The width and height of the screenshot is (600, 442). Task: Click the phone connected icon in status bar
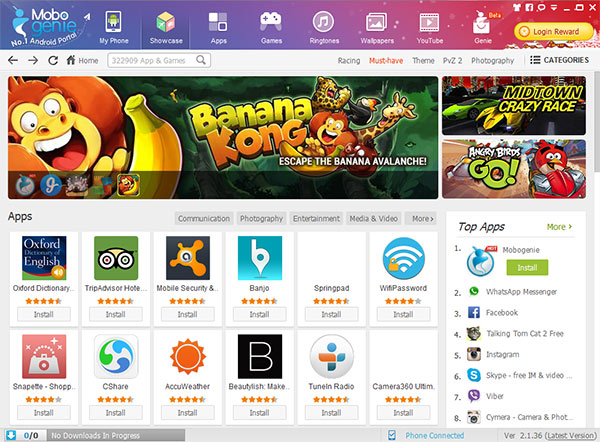pos(392,435)
